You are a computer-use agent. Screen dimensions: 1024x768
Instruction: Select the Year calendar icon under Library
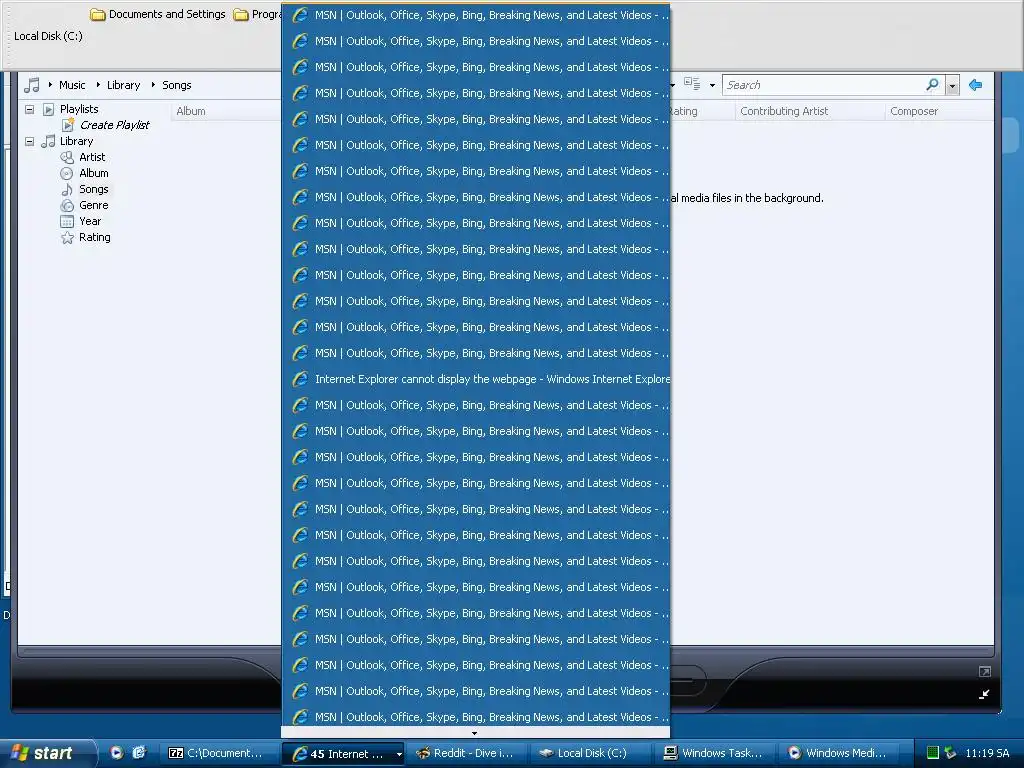(67, 221)
